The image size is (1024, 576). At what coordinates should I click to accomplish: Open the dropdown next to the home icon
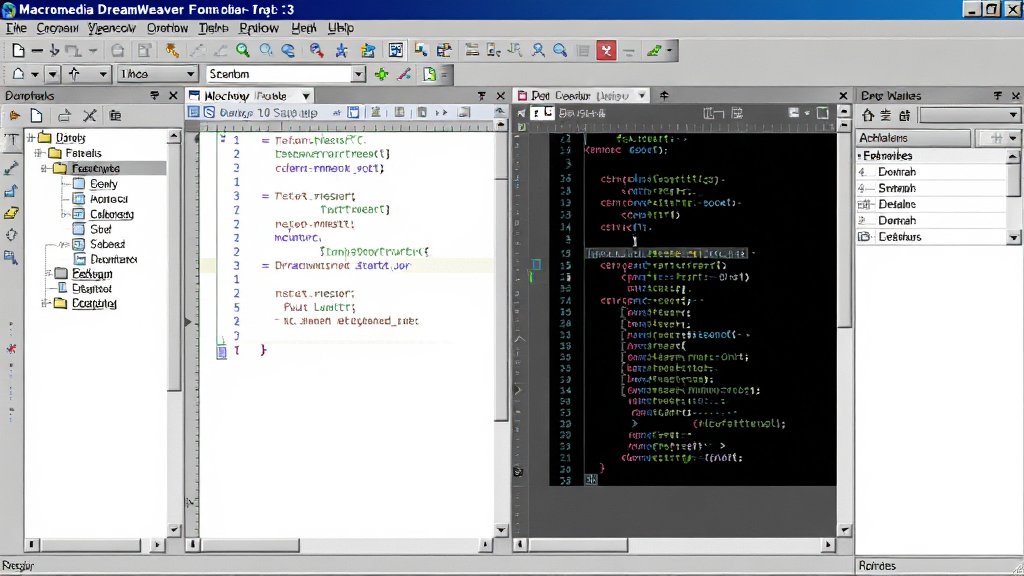[34, 74]
